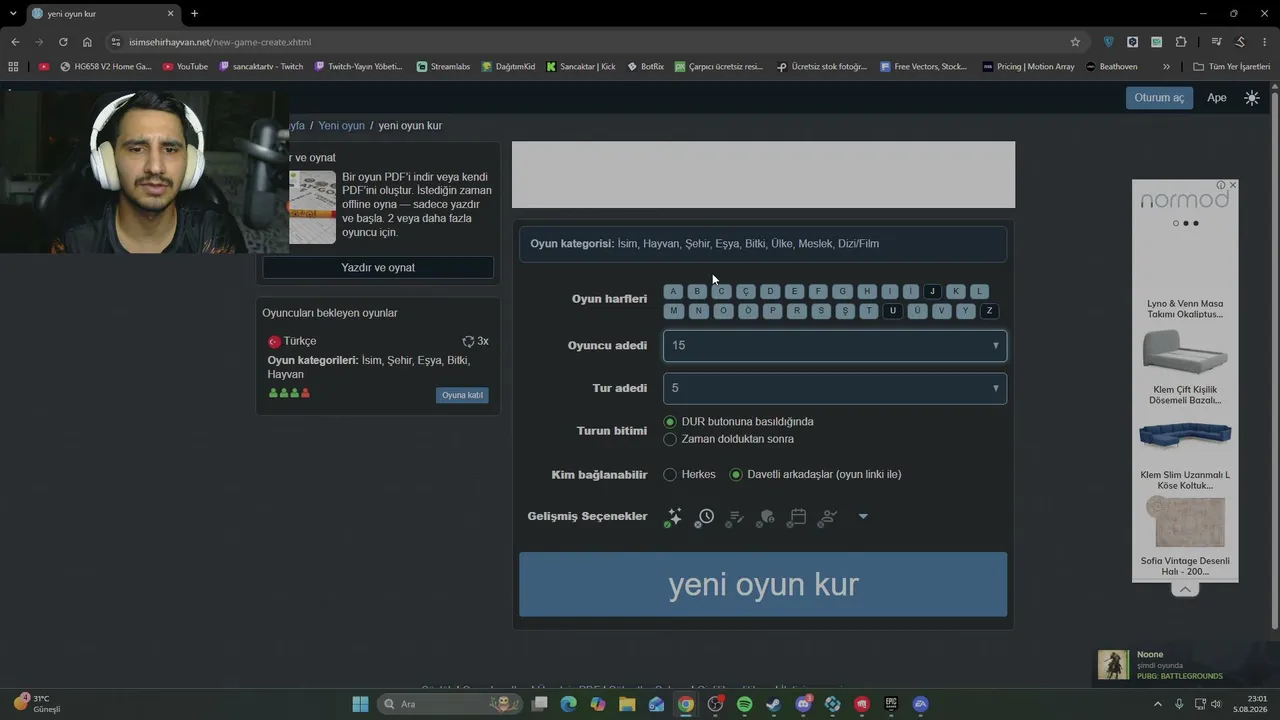Toggle the calendar advanced option icon
The image size is (1280, 720).
tap(797, 517)
